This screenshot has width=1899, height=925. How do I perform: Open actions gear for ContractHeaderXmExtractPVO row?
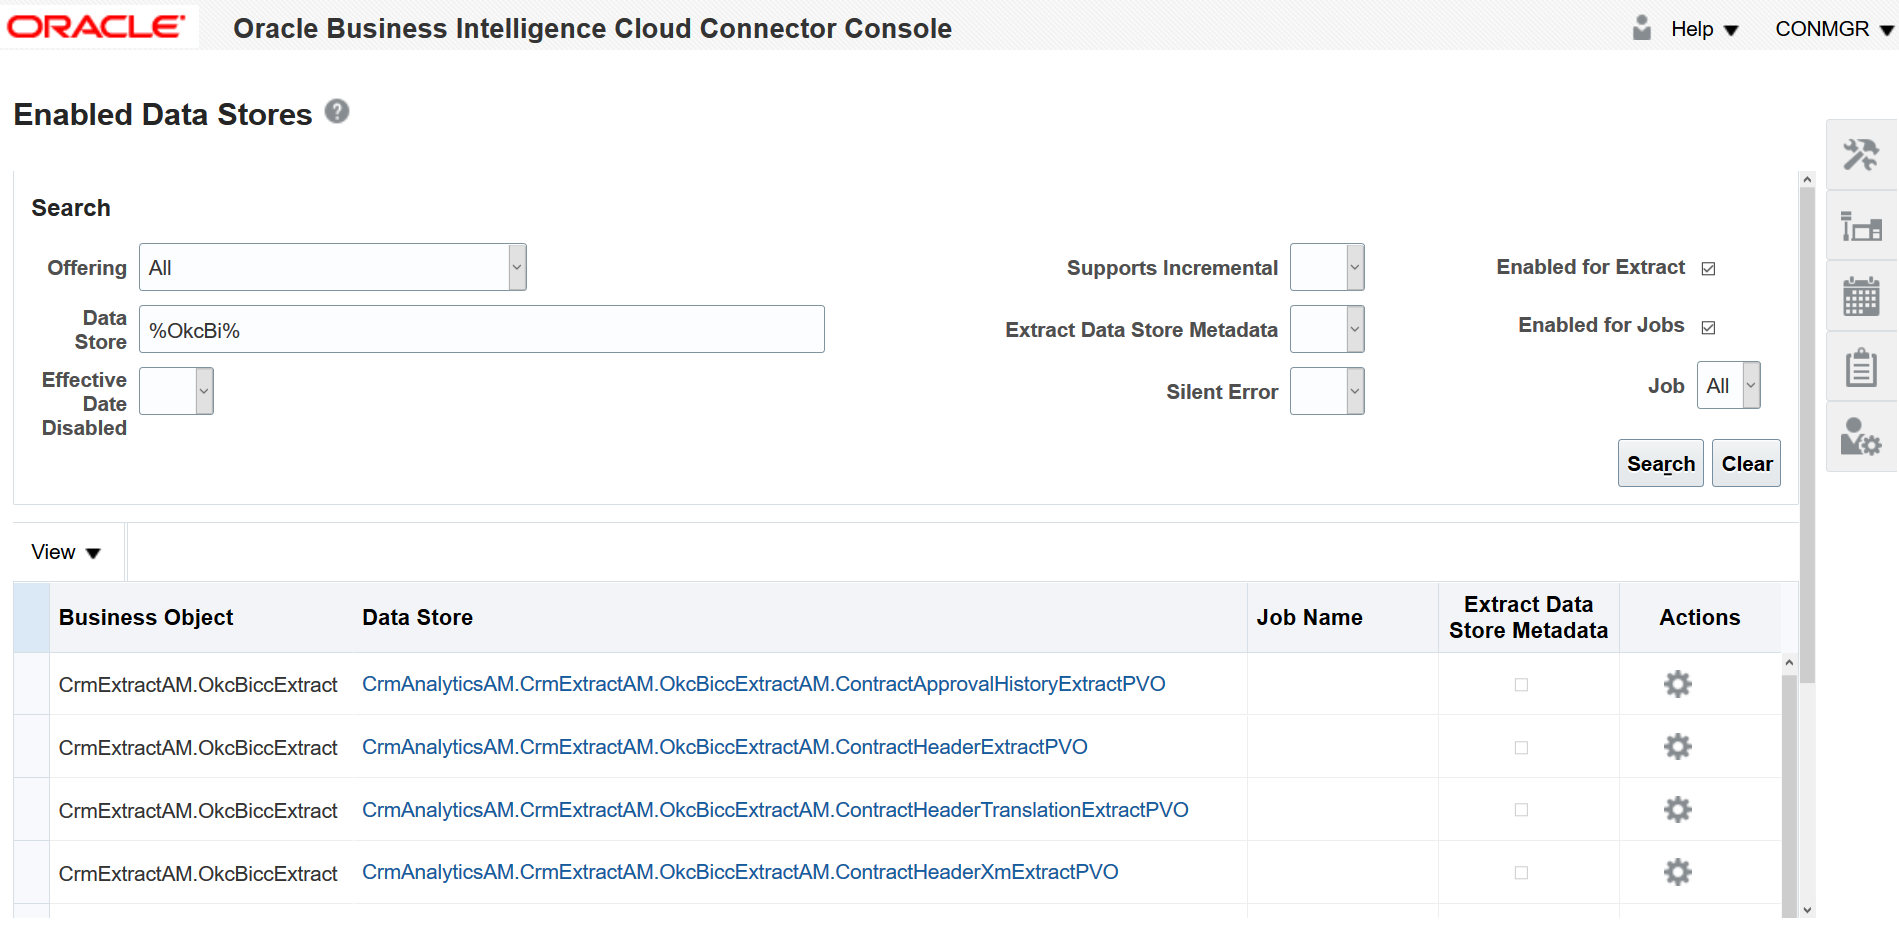coord(1677,872)
